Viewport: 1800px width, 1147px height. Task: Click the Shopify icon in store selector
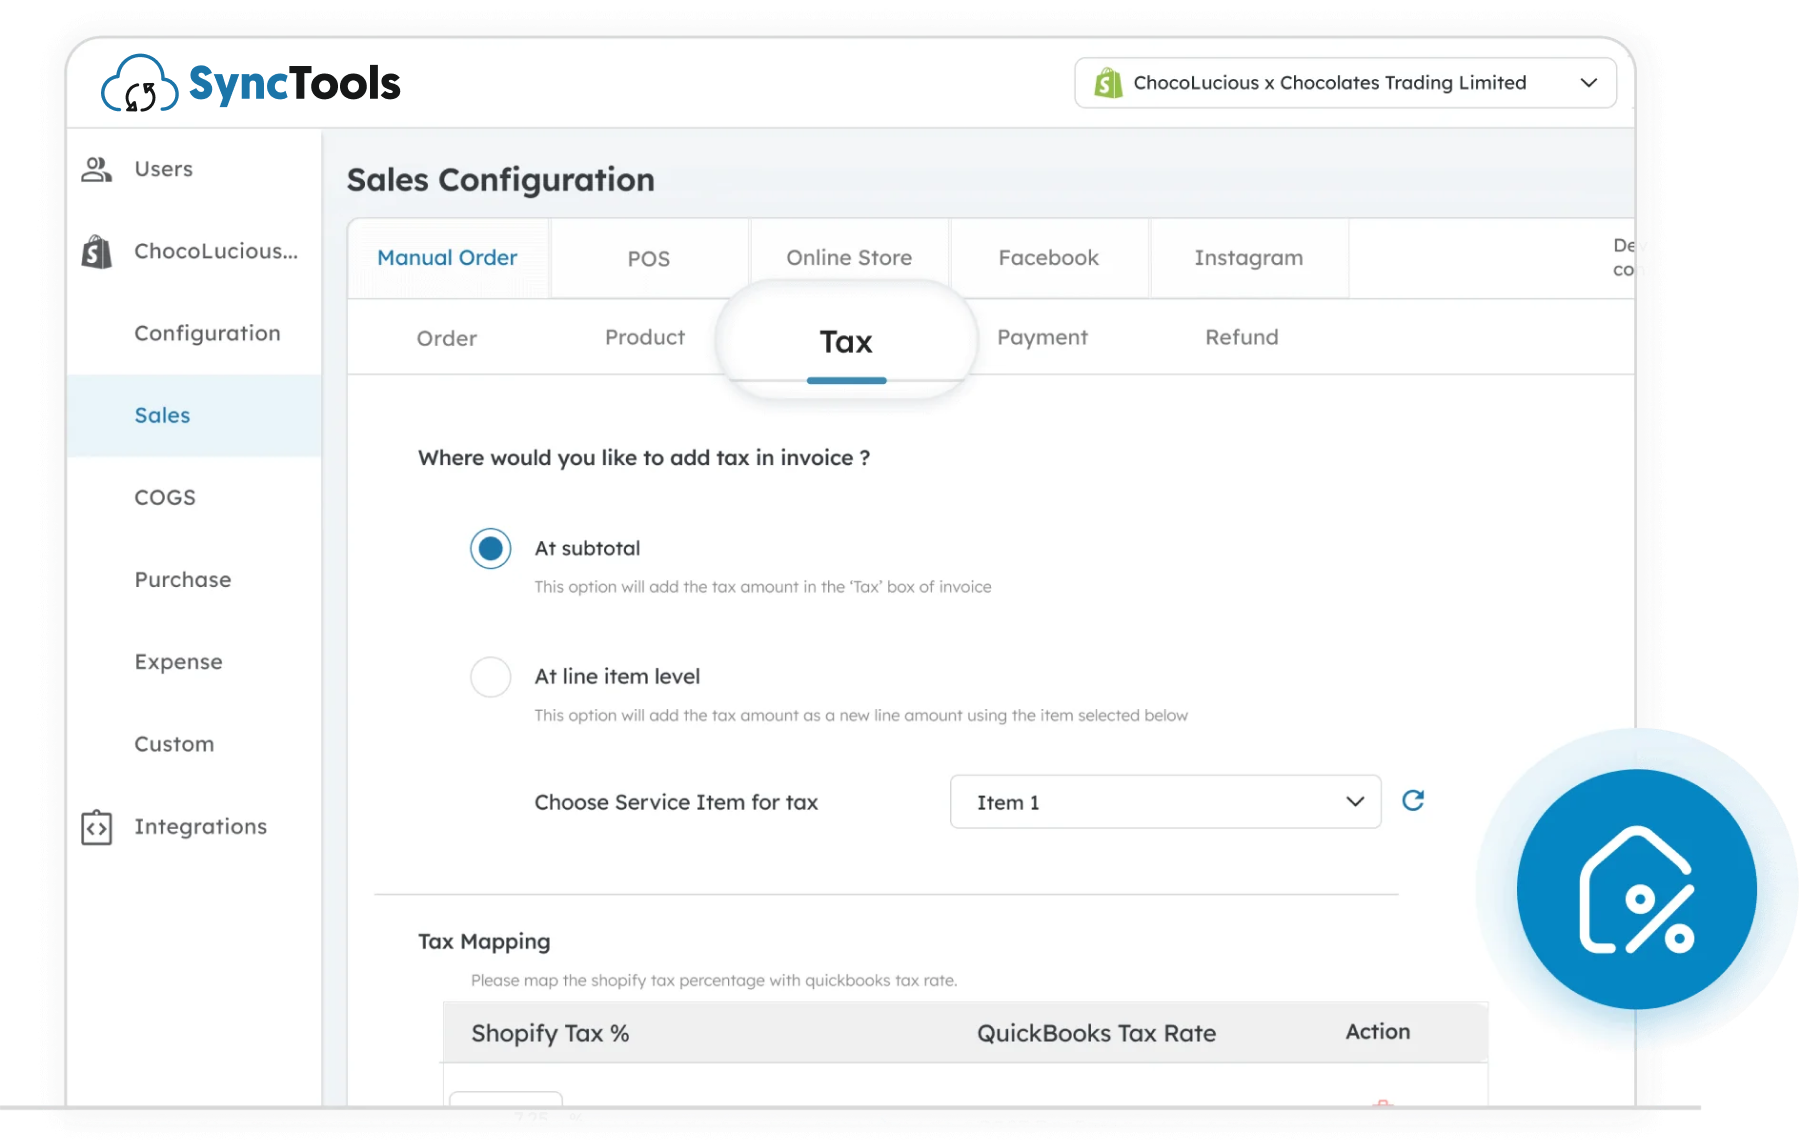[1107, 83]
